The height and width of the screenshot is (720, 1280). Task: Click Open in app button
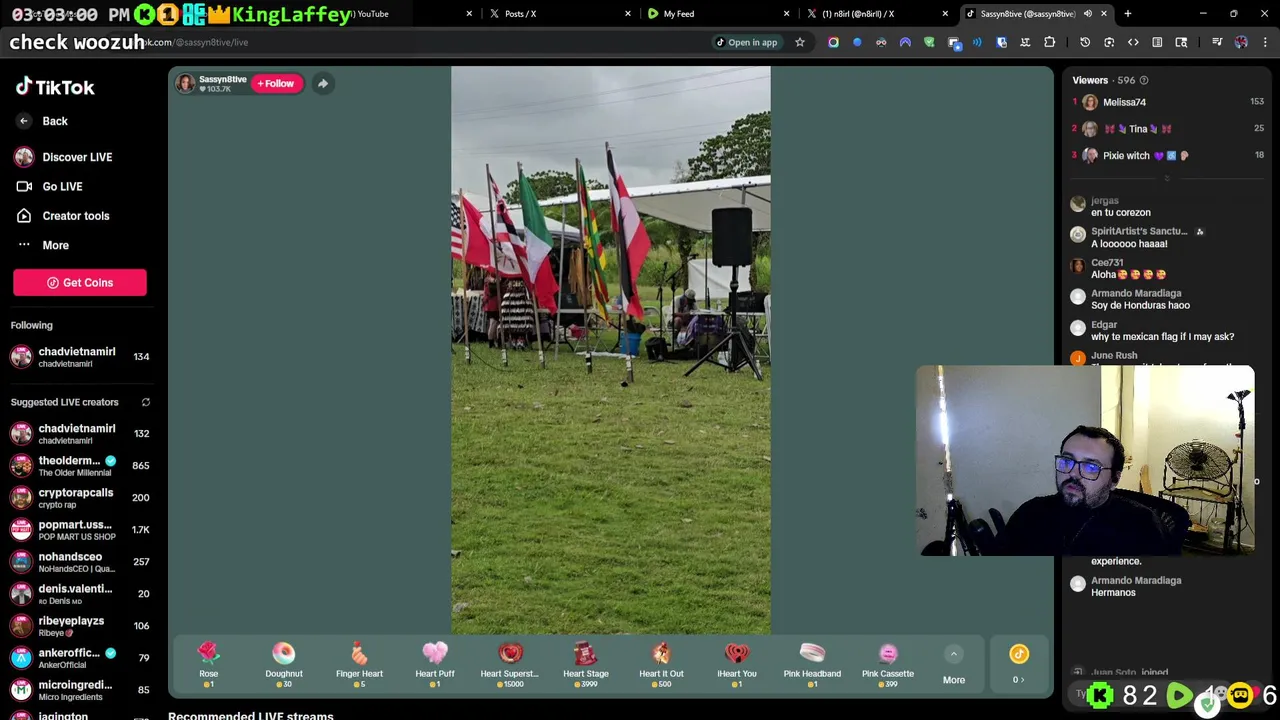(x=746, y=42)
